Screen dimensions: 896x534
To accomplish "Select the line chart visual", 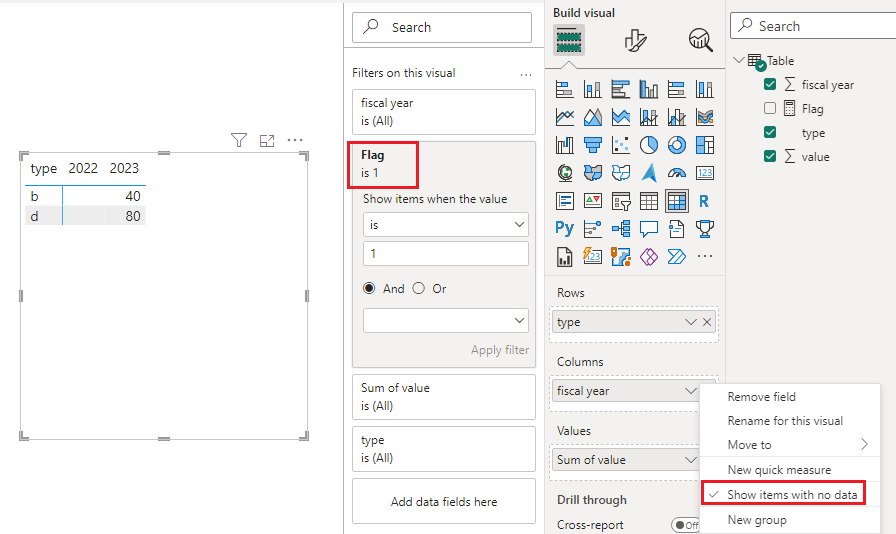I will coord(565,117).
